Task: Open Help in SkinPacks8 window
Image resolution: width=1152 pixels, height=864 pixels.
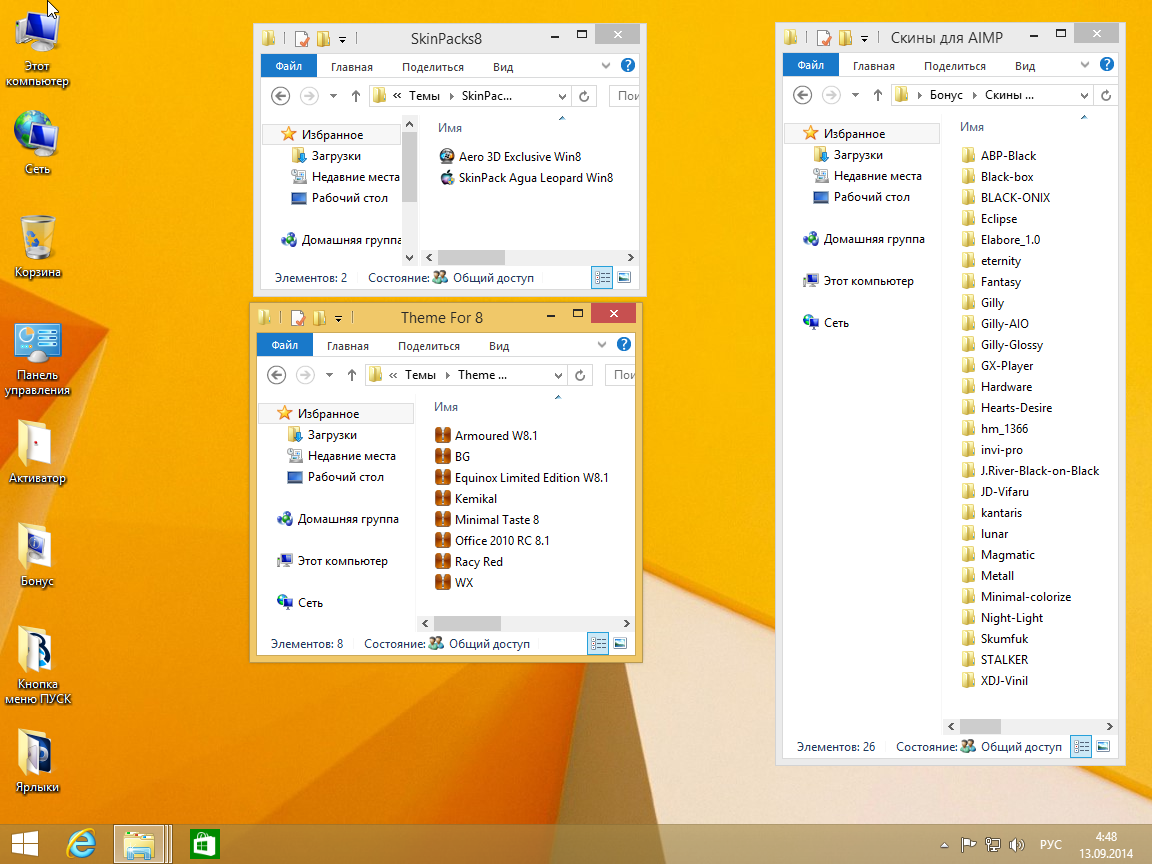Action: [627, 65]
